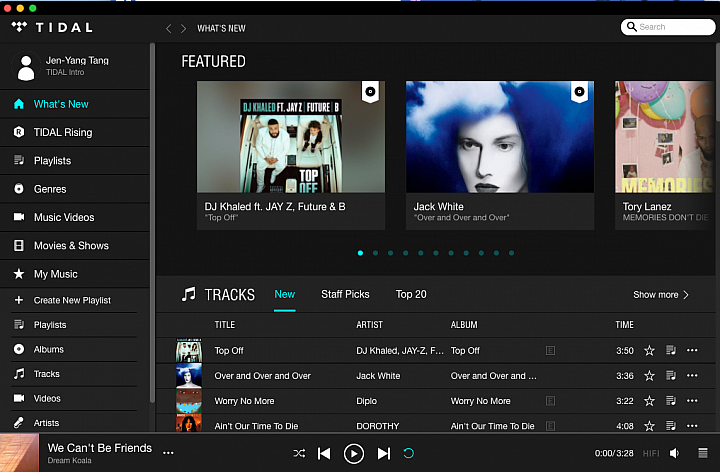Navigate forward with the right arrow
This screenshot has height=472, width=720.
(x=183, y=28)
